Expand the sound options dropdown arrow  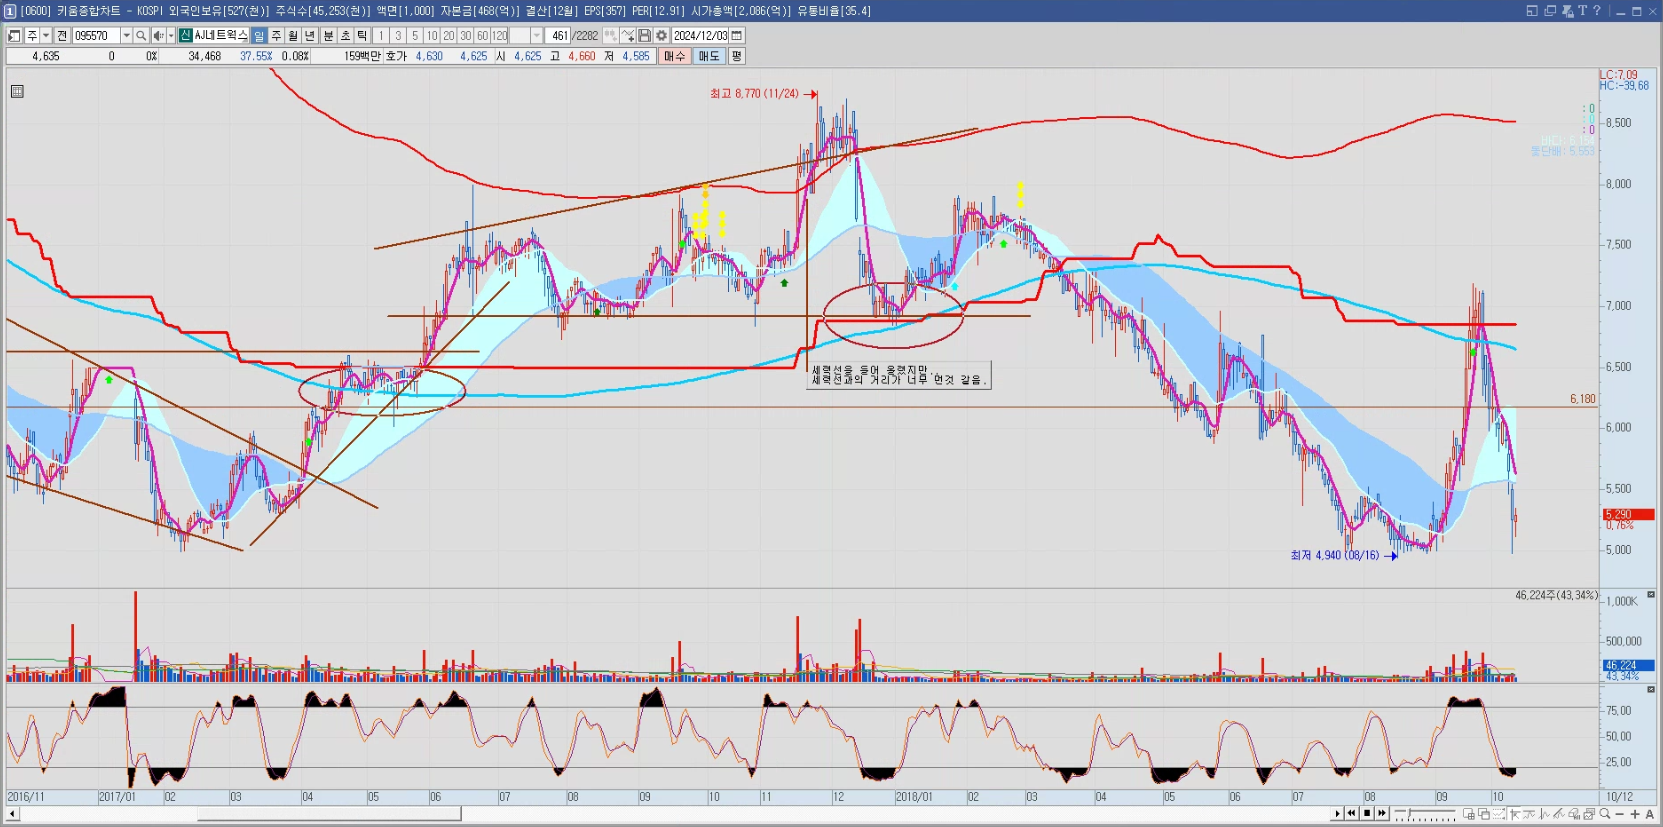tap(171, 35)
